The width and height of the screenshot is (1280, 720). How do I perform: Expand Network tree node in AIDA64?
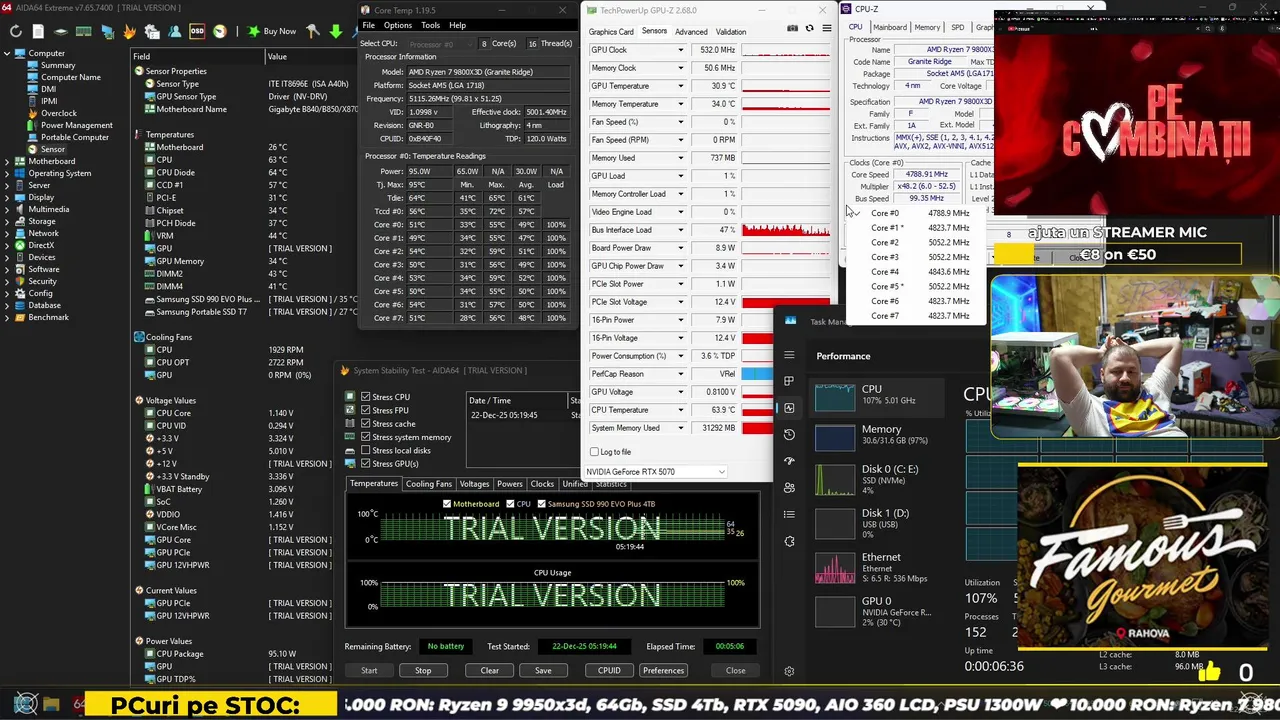(8, 233)
